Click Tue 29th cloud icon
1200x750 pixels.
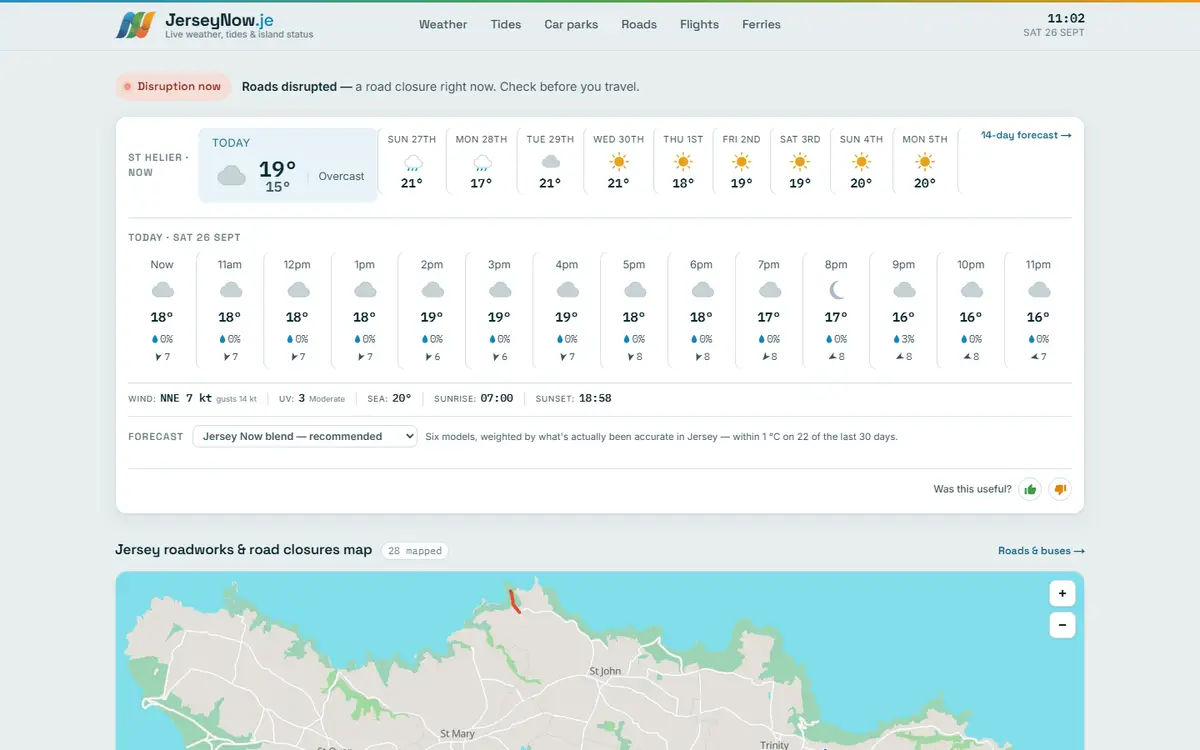point(550,161)
